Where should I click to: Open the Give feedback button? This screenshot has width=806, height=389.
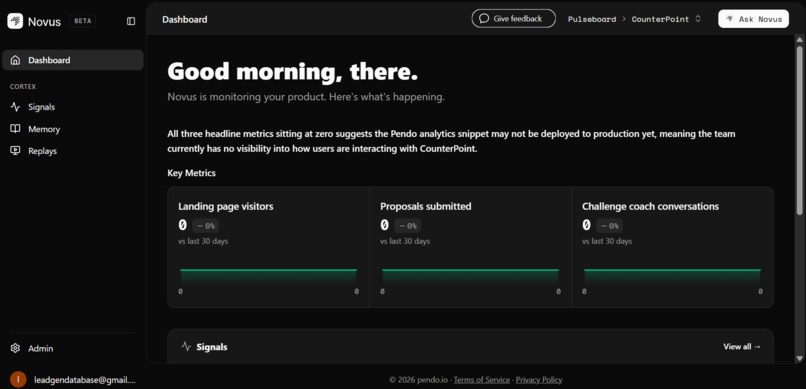pos(514,18)
